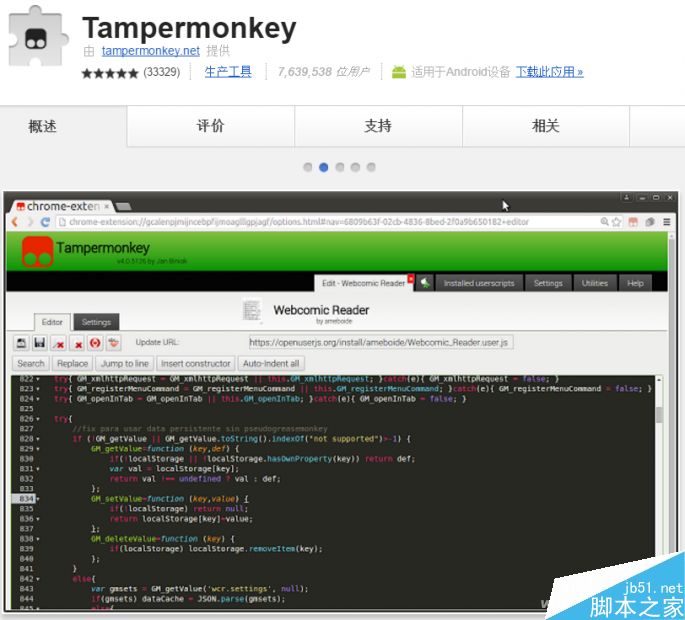Open the Help tab

click(x=635, y=283)
